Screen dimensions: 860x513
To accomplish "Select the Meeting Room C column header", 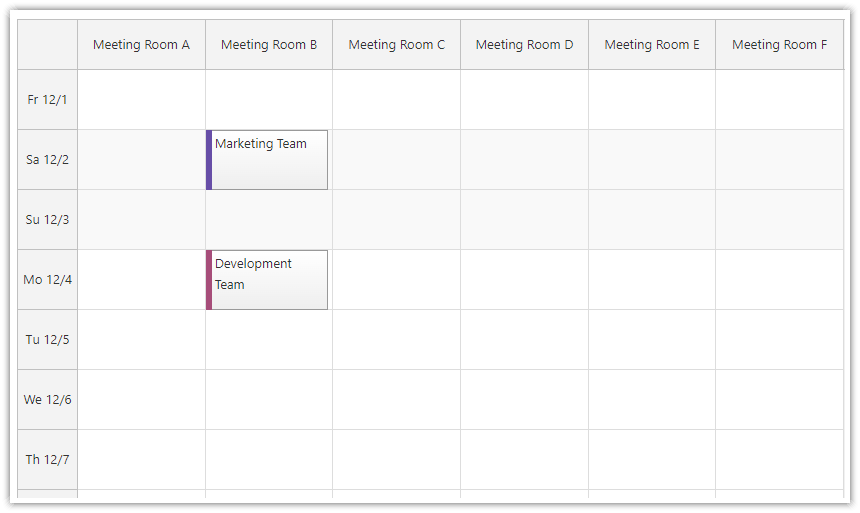I will point(397,44).
